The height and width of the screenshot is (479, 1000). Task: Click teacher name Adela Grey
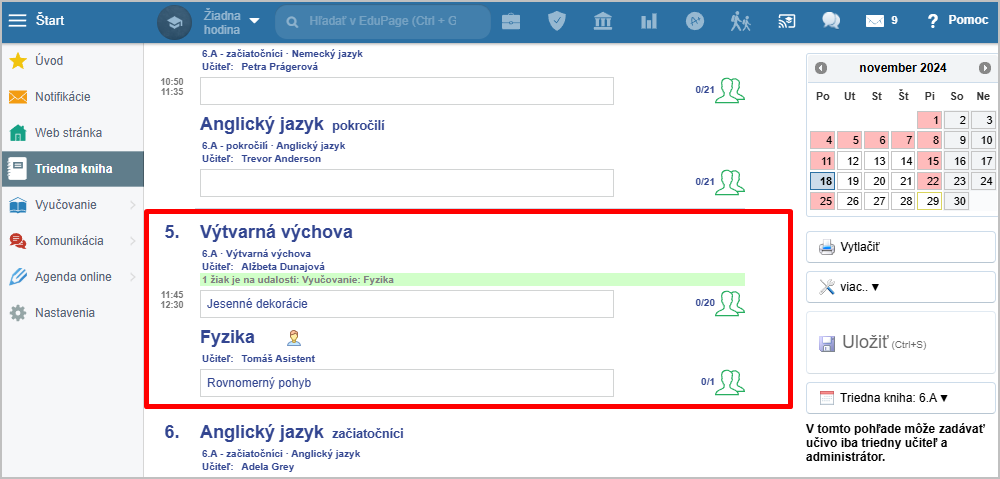tap(268, 467)
